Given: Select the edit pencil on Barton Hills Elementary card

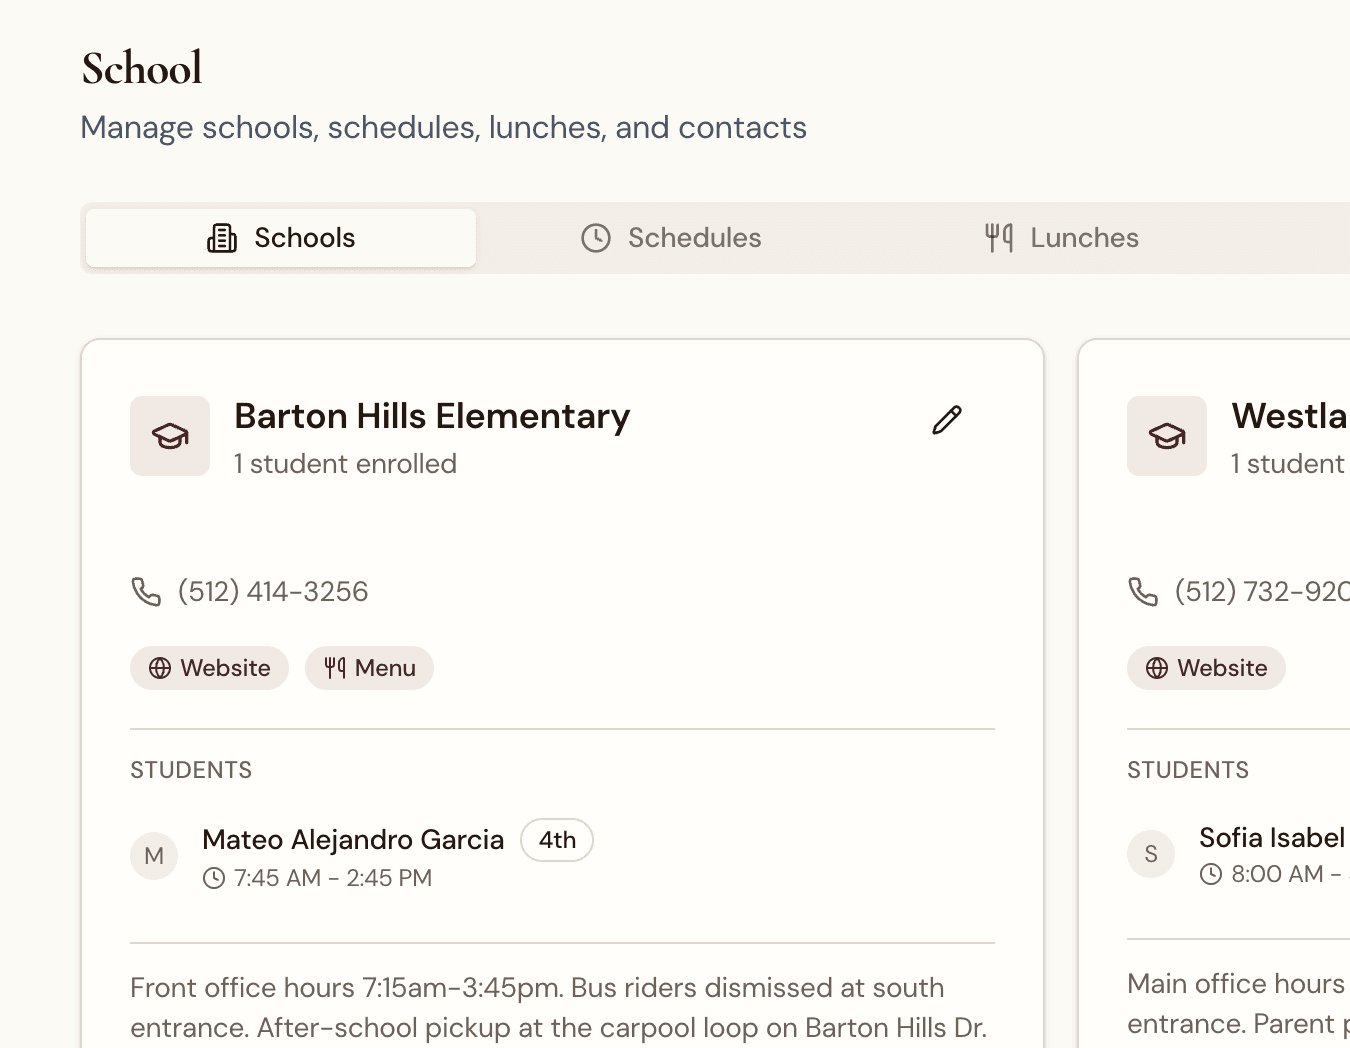Looking at the screenshot, I should 946,420.
